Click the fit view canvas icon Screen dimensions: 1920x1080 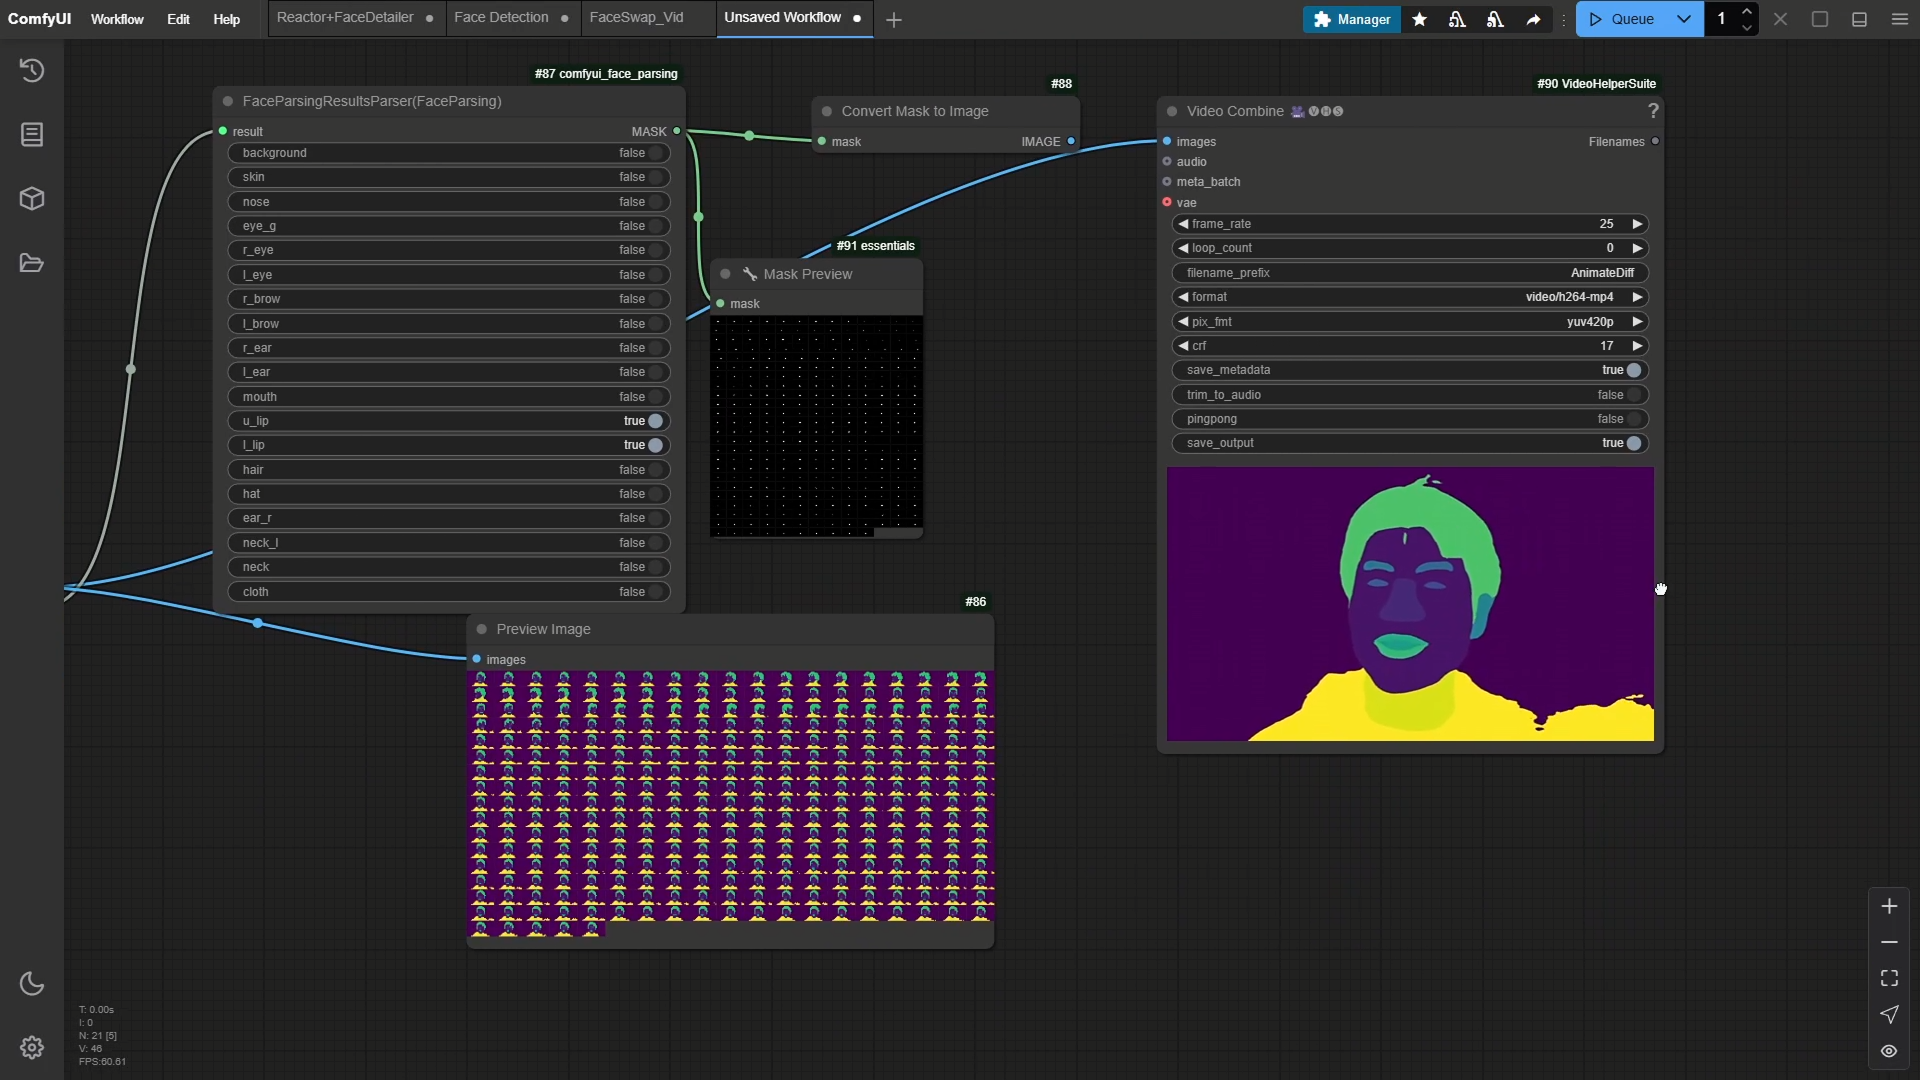tap(1889, 978)
